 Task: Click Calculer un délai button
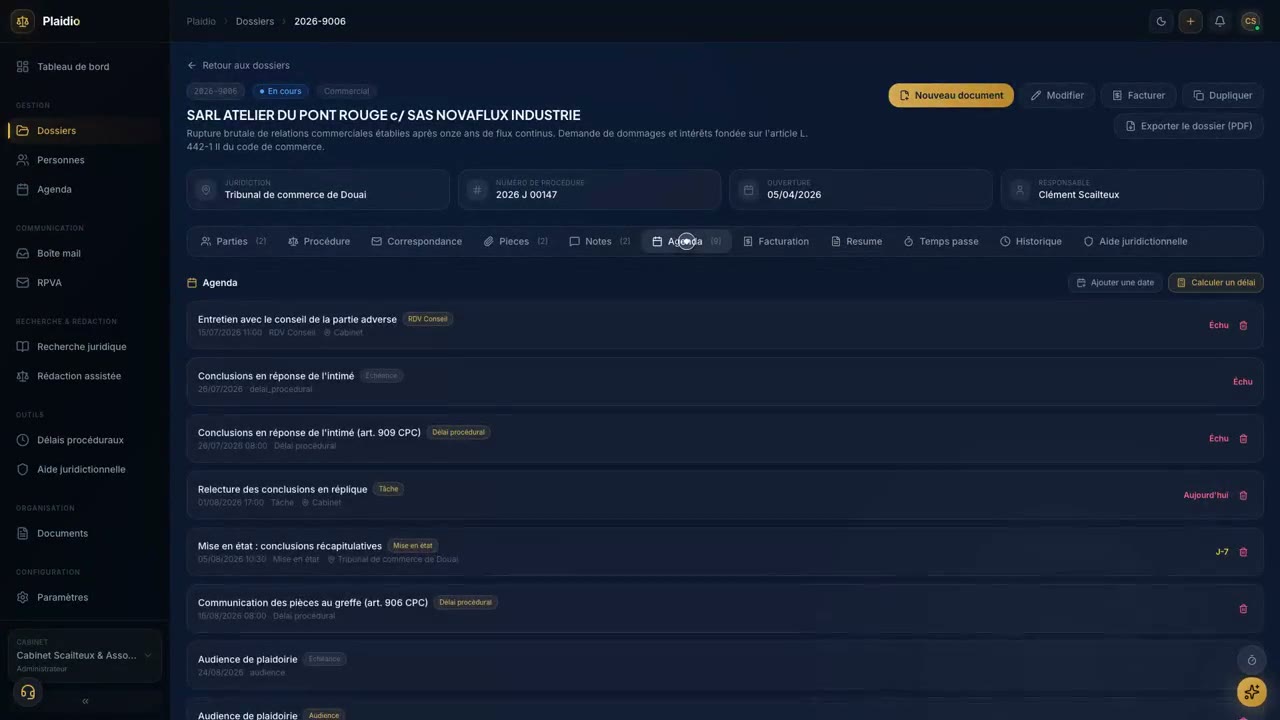1216,283
